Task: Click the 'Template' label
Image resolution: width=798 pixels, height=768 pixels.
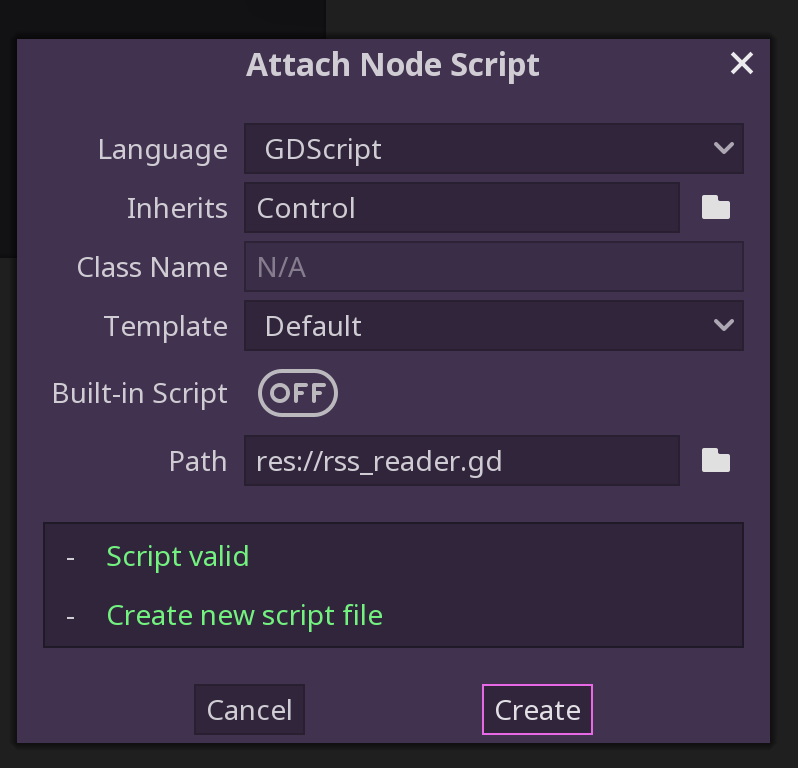Action: pyautogui.click(x=166, y=326)
